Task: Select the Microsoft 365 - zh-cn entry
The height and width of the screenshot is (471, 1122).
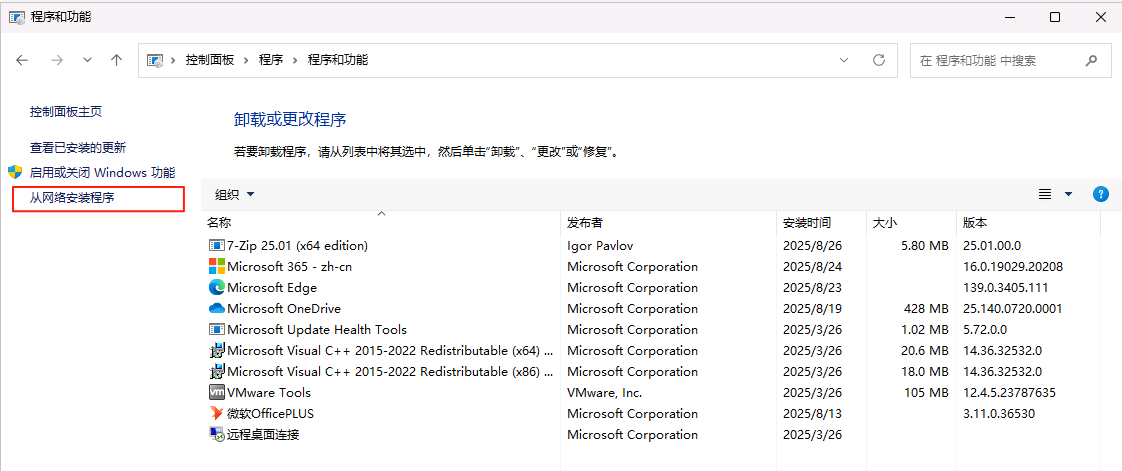Action: (289, 267)
